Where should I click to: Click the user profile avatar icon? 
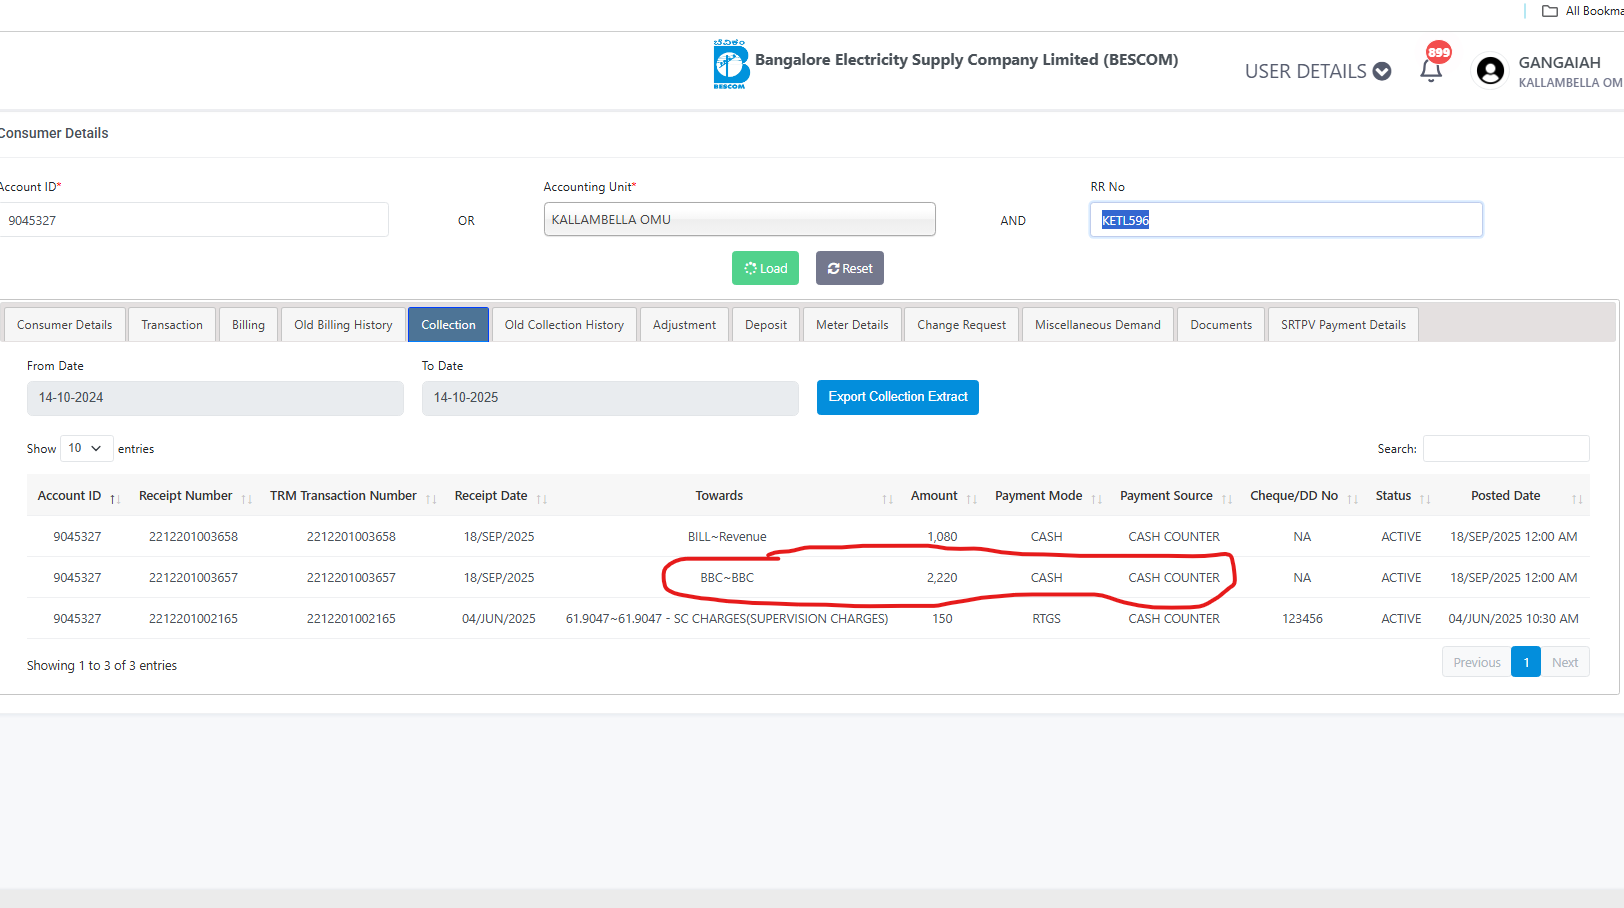[1490, 71]
